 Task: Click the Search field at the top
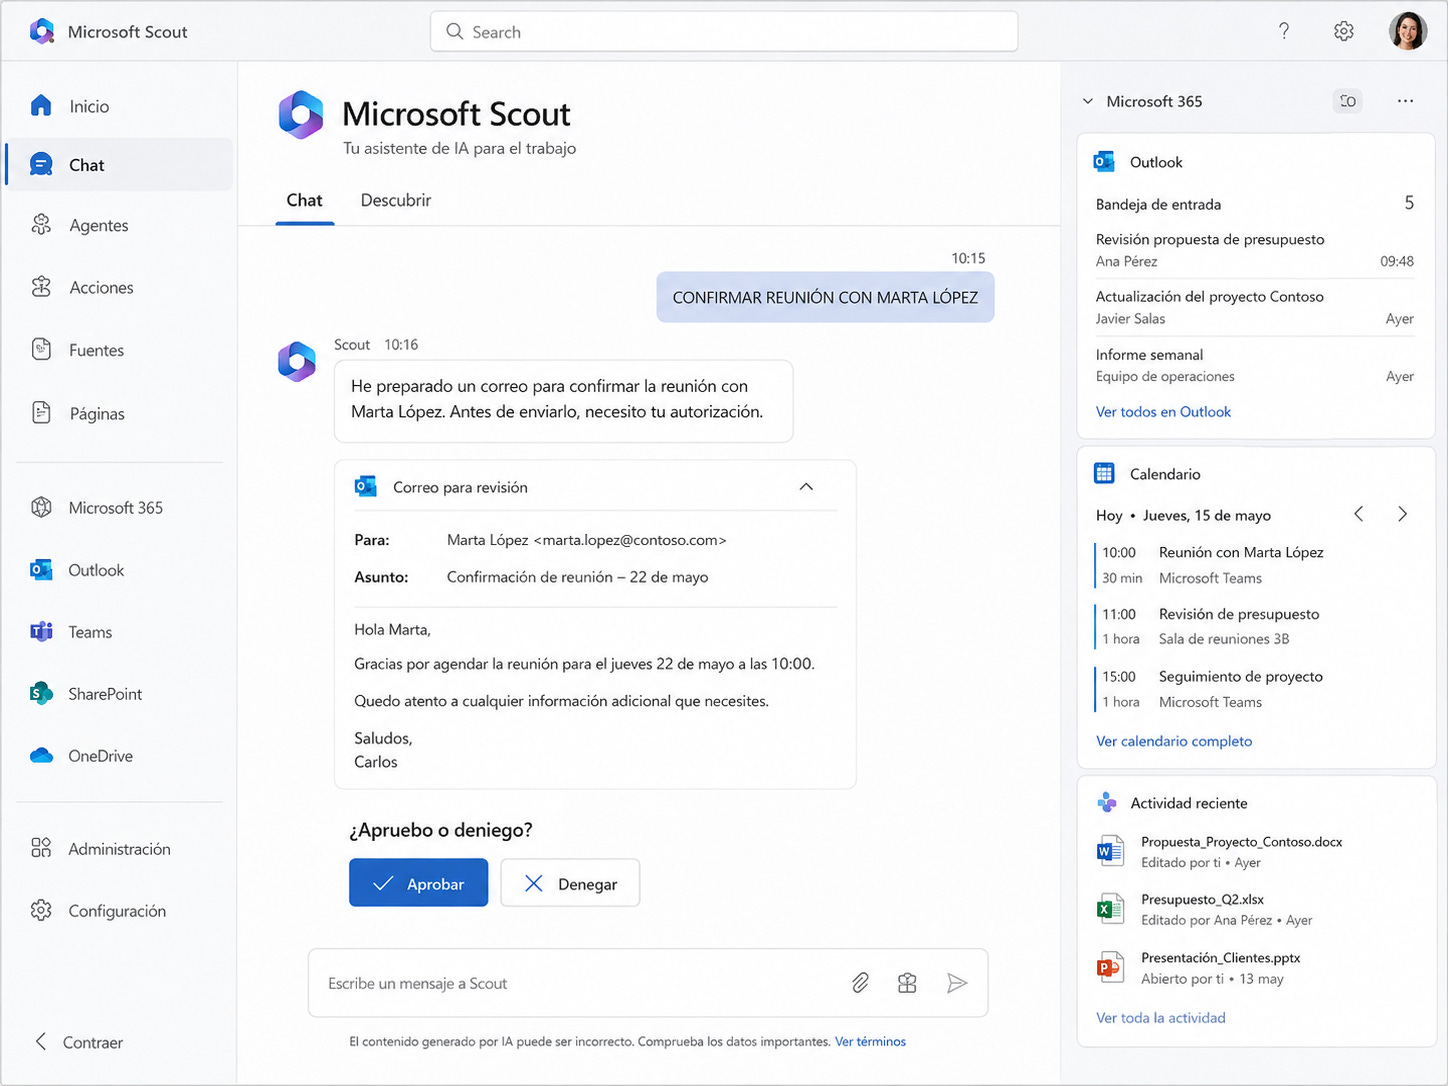coord(724,32)
